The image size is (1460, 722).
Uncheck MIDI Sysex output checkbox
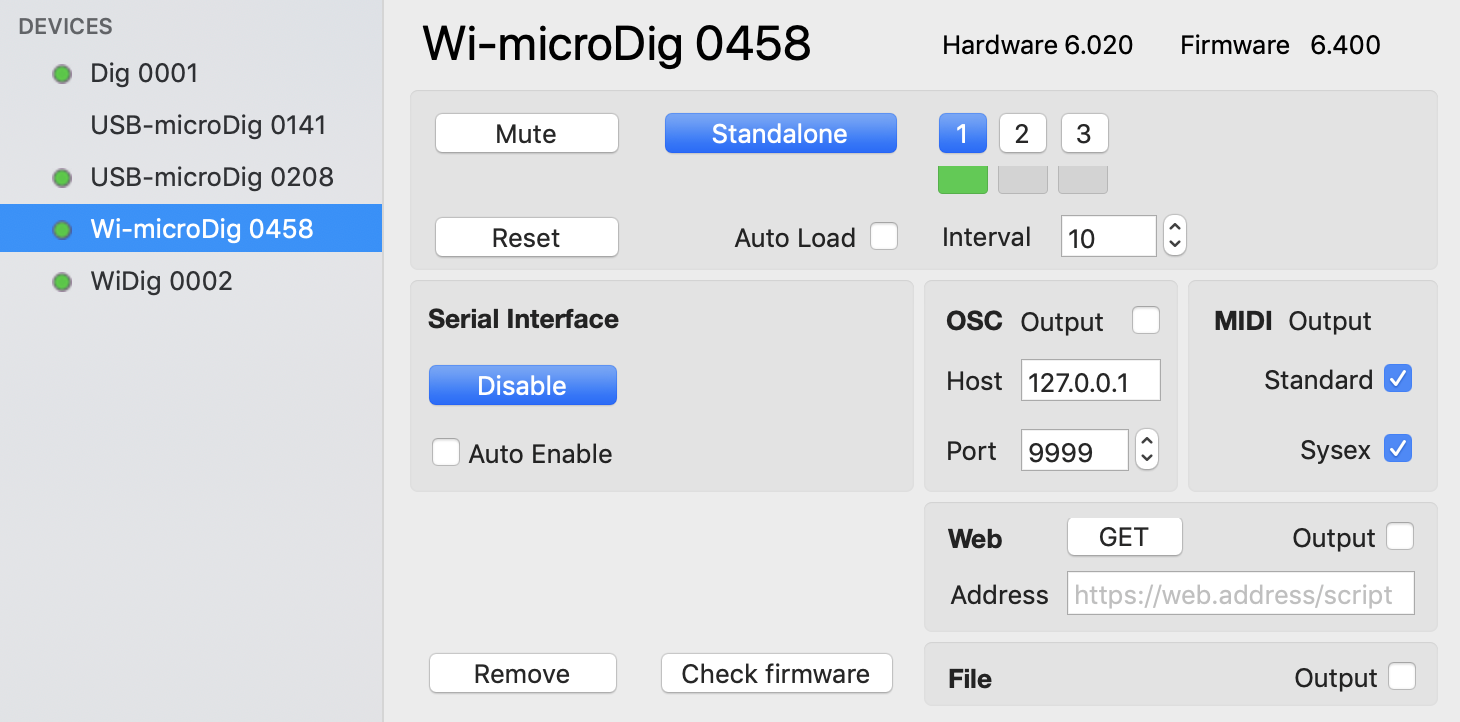pos(1398,448)
